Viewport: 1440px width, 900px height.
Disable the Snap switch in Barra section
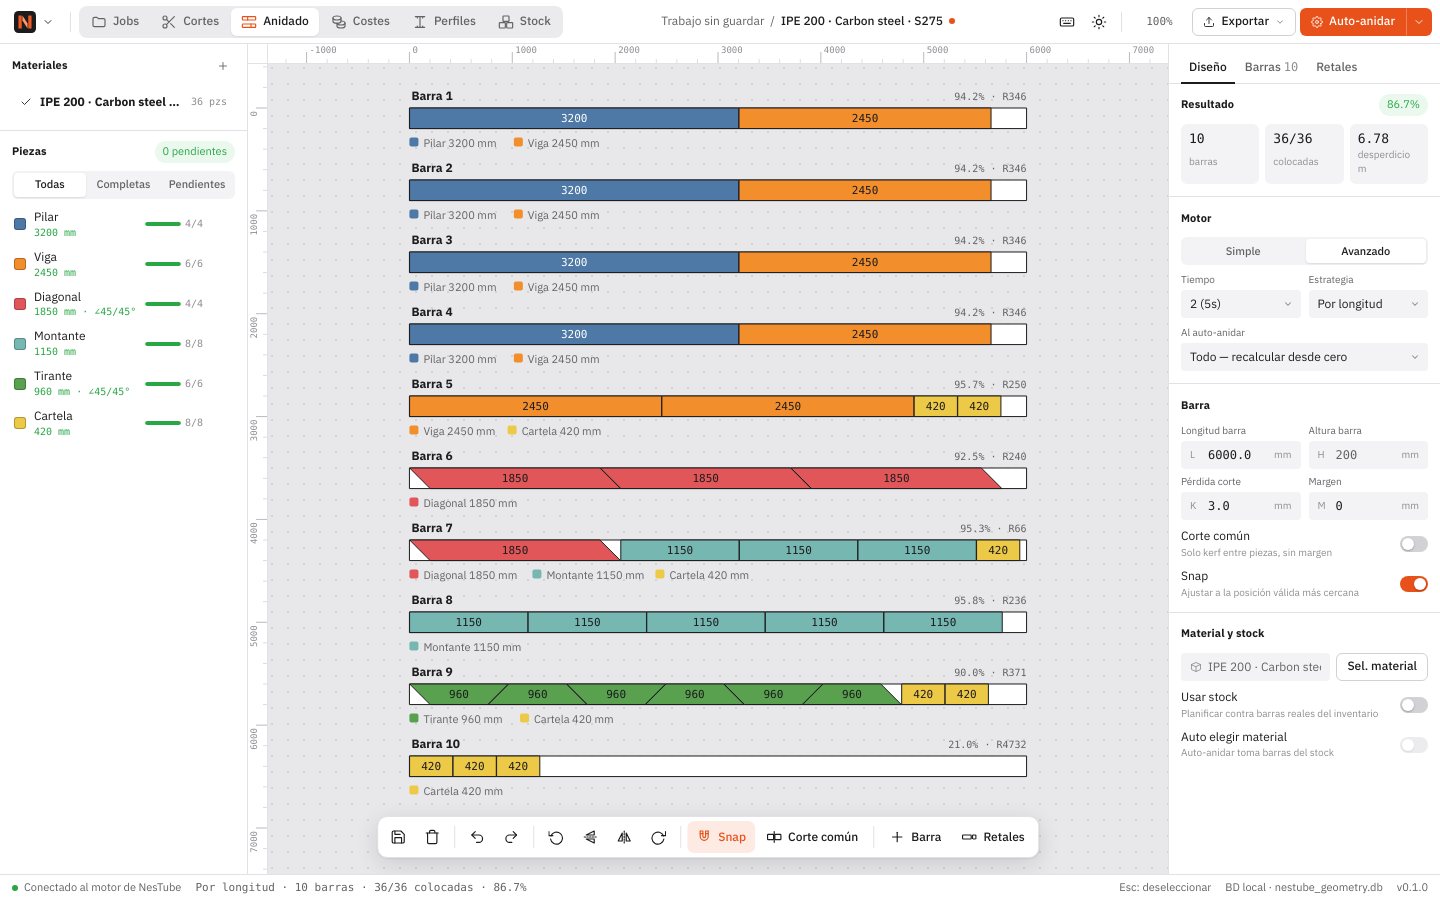pos(1413,584)
